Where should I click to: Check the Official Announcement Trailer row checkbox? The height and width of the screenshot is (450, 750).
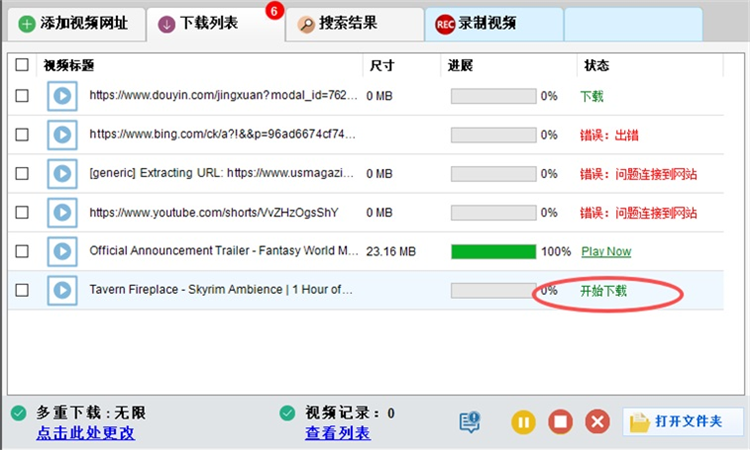22,251
